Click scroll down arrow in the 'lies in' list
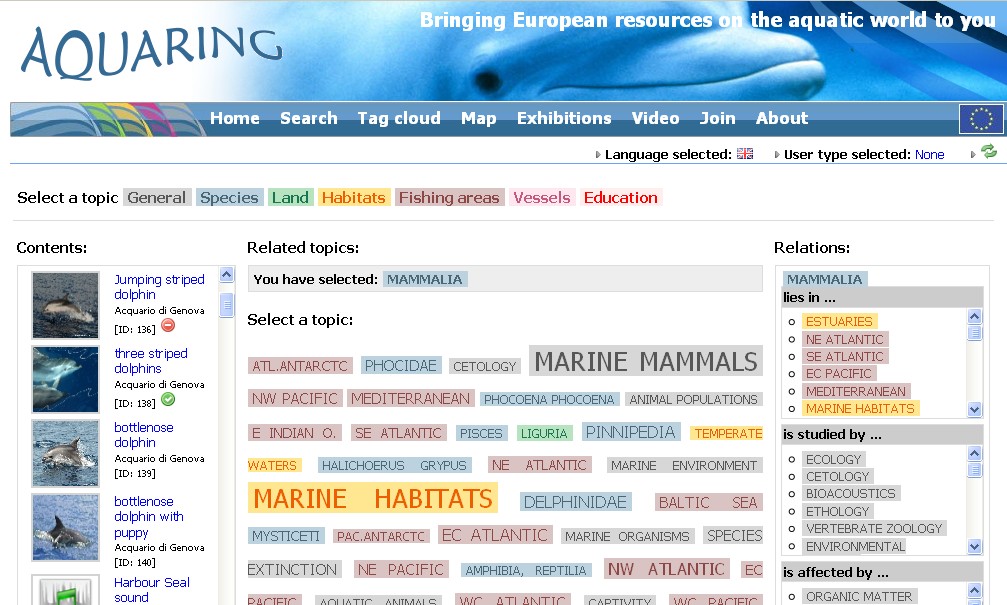The image size is (1007, 605). pos(974,409)
